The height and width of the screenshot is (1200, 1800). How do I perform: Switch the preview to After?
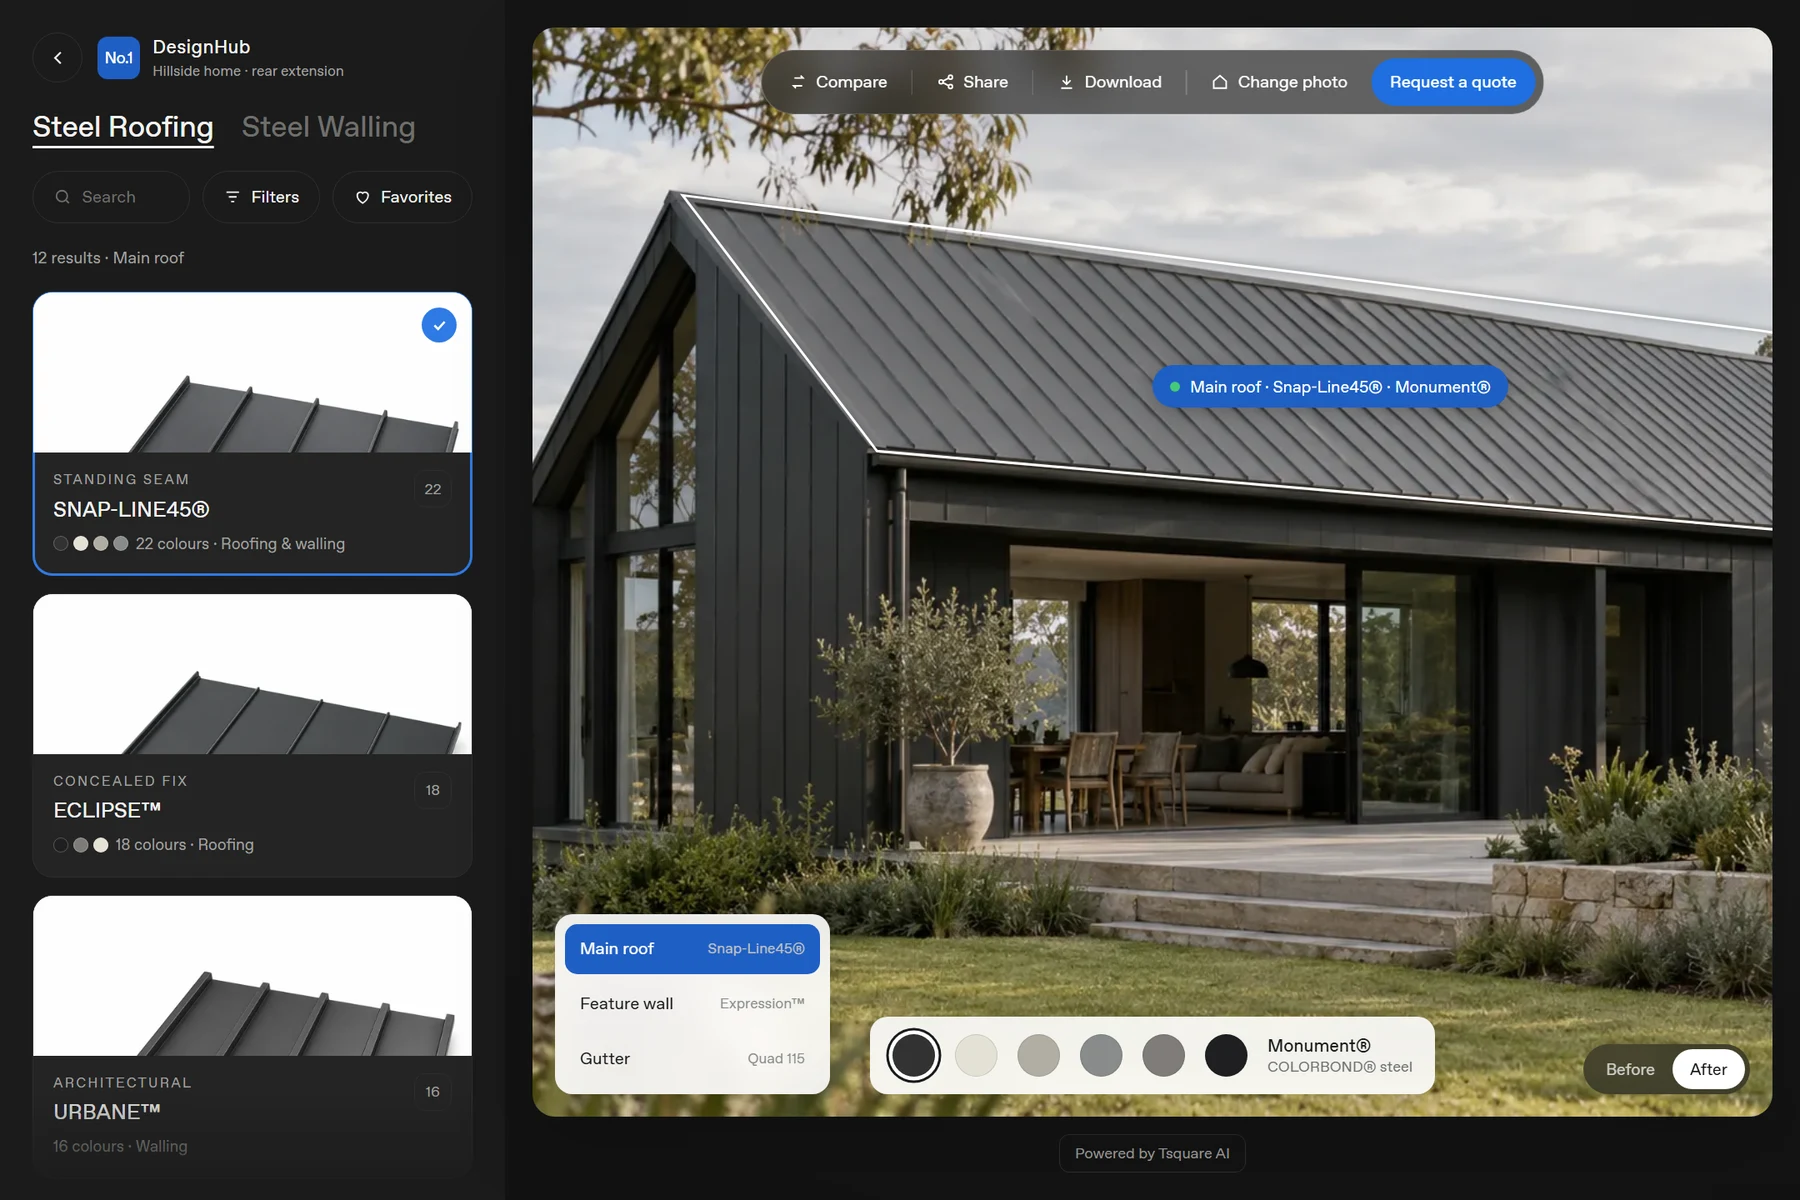coord(1708,1069)
